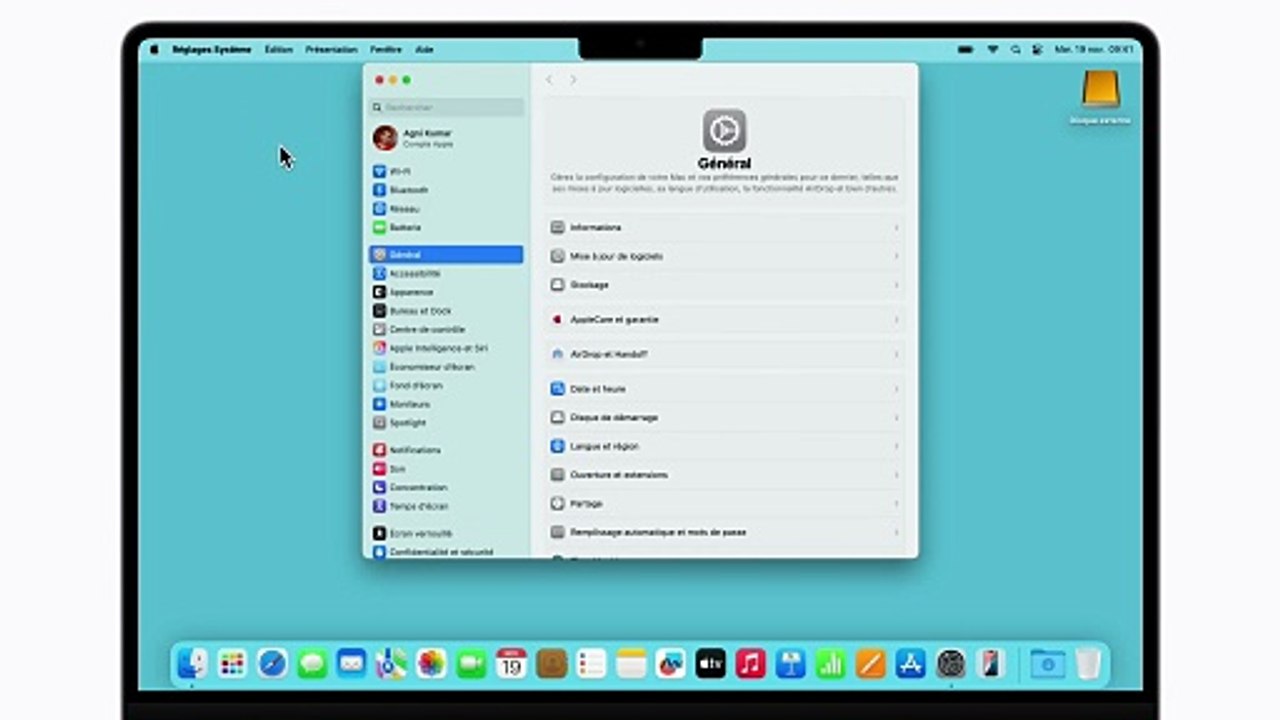The image size is (1280, 720).
Task: Select Économiseur d'écran in the sidebar
Action: (x=445, y=367)
